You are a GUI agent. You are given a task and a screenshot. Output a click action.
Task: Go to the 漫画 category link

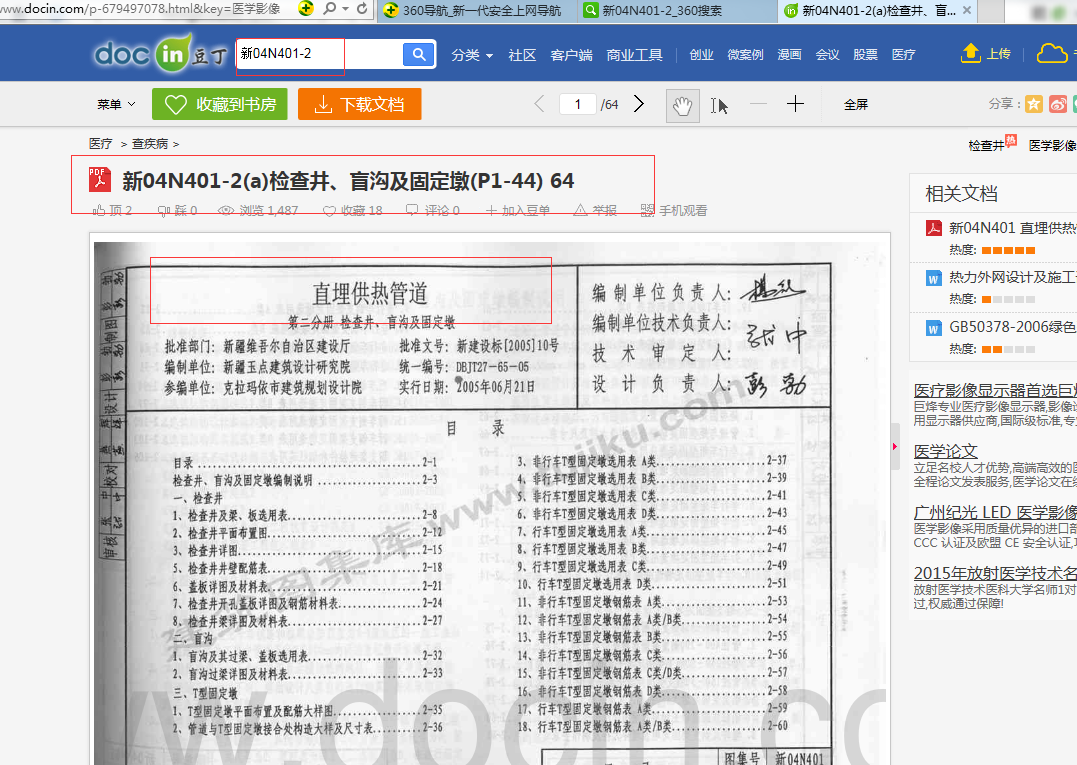[x=789, y=55]
